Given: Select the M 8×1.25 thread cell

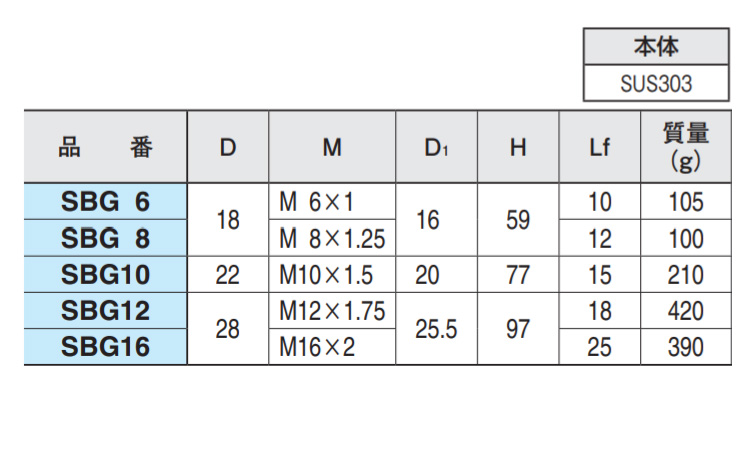Looking at the screenshot, I should [x=332, y=238].
